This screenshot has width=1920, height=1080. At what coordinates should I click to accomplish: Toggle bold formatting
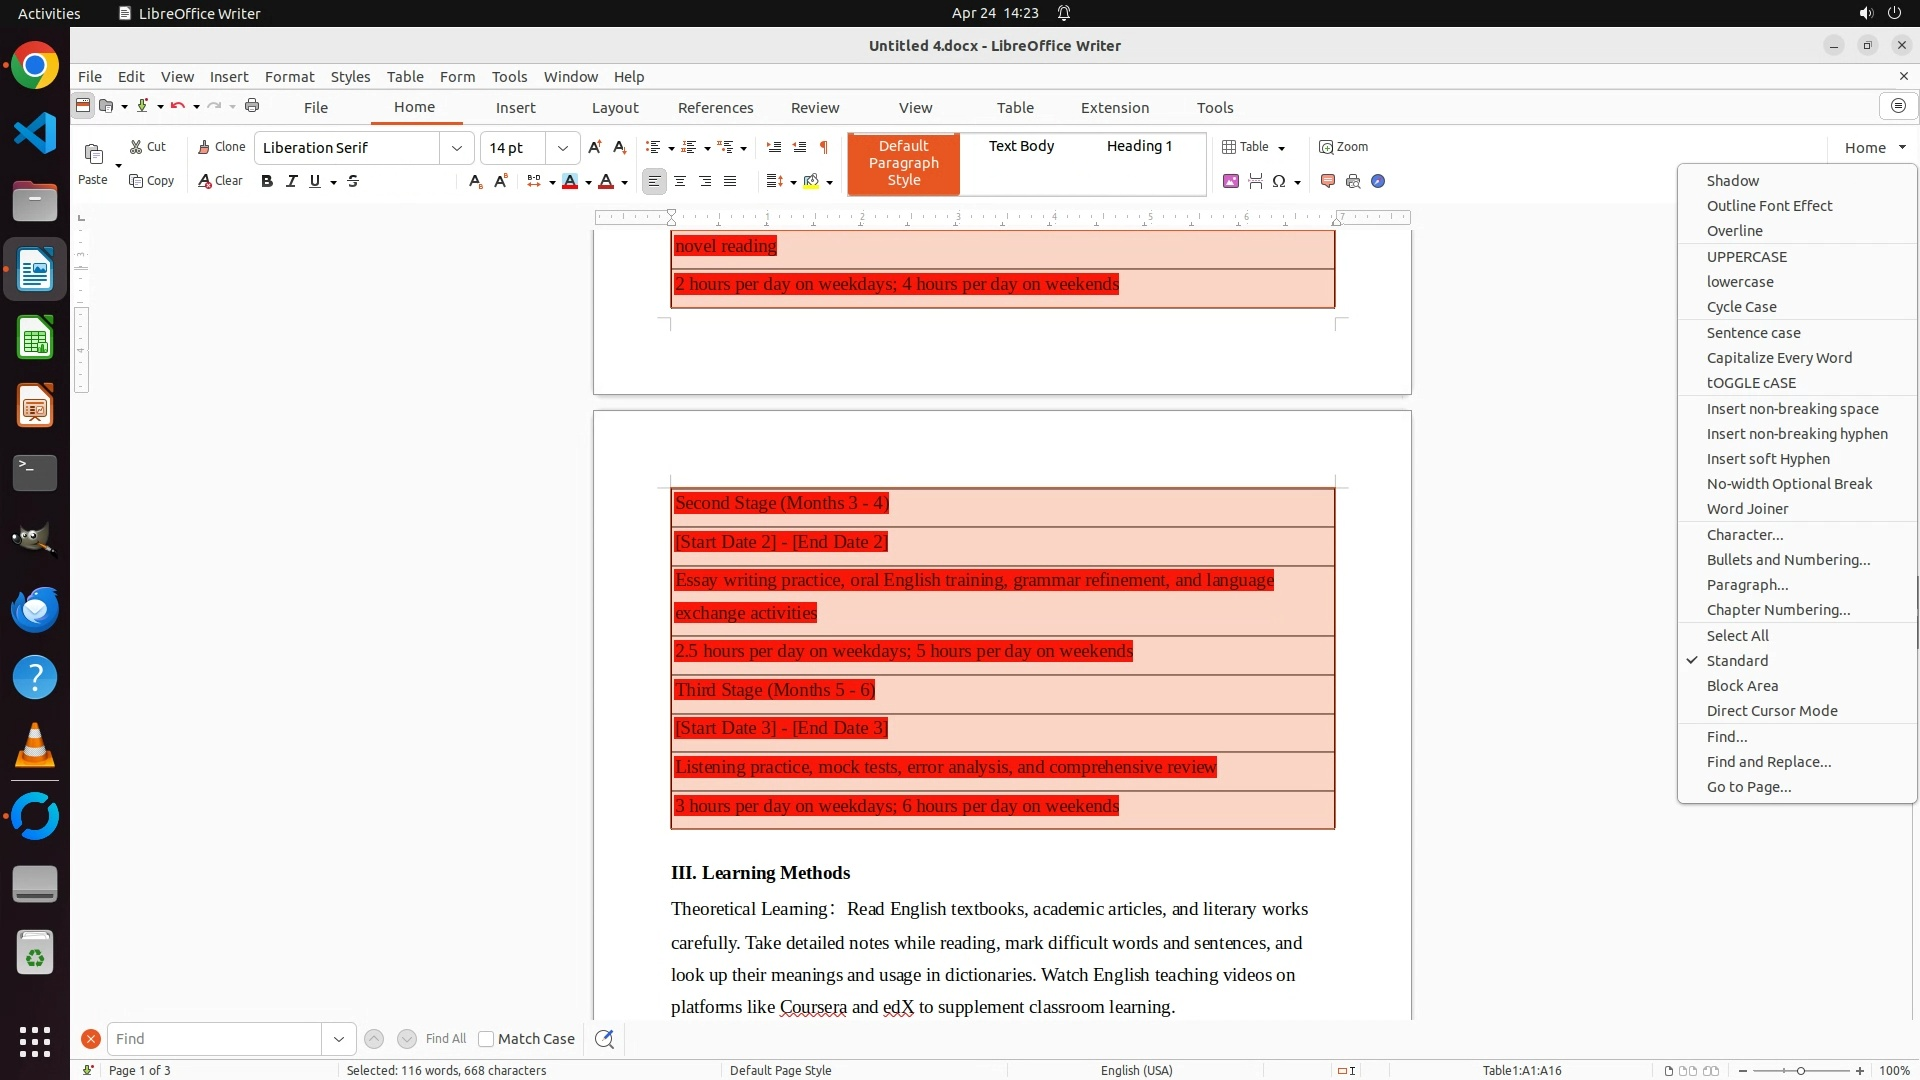[x=267, y=181]
